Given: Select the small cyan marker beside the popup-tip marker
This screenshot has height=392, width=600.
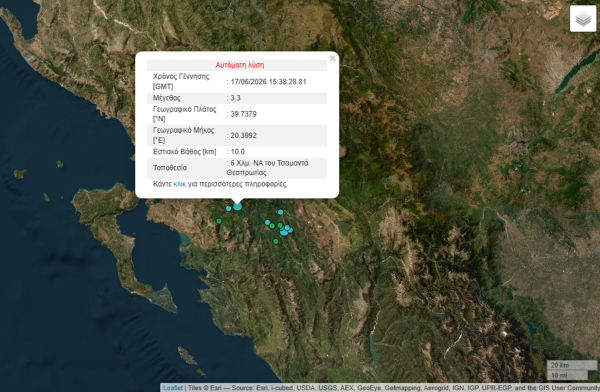Looking at the screenshot, I should click(x=228, y=209).
